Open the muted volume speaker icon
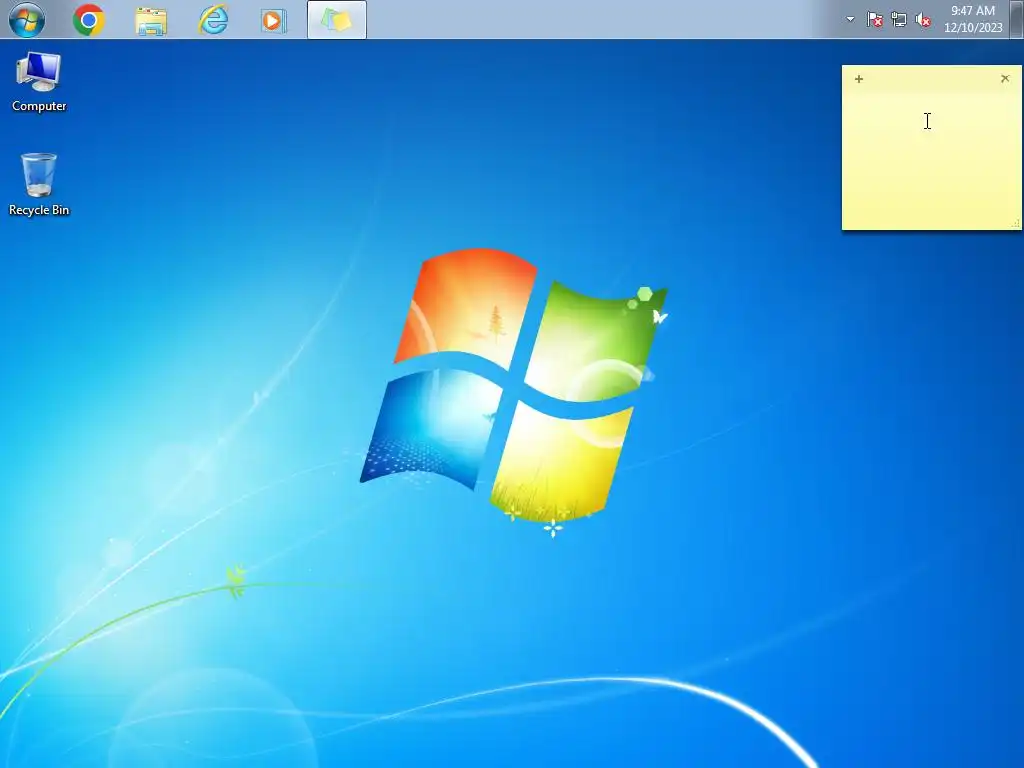The height and width of the screenshot is (768, 1024). 923,20
